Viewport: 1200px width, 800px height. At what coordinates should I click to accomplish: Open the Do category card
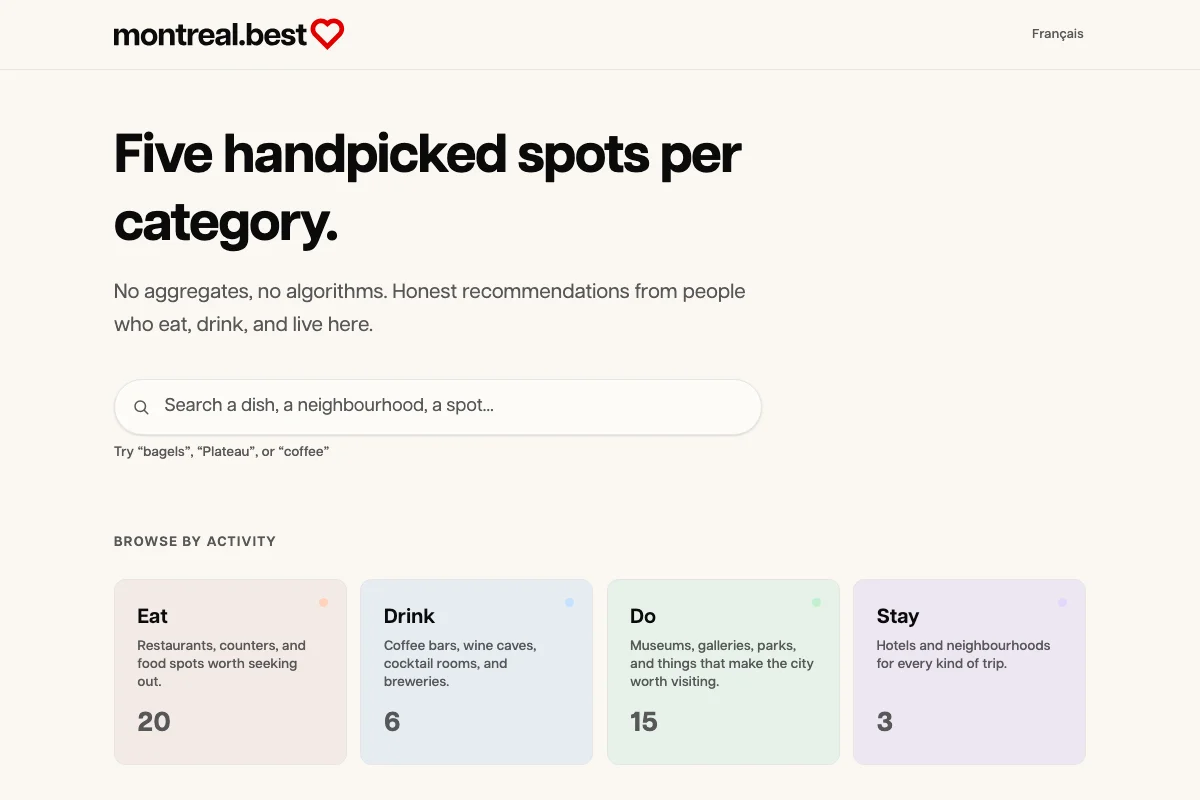[723, 670]
